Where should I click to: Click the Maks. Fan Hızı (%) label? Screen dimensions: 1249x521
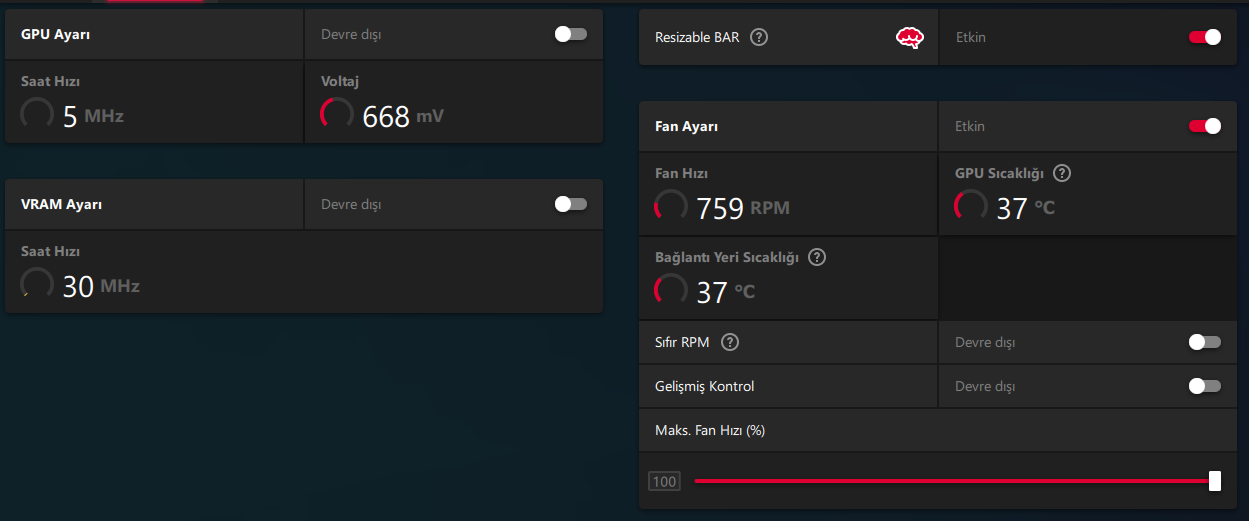[x=710, y=430]
